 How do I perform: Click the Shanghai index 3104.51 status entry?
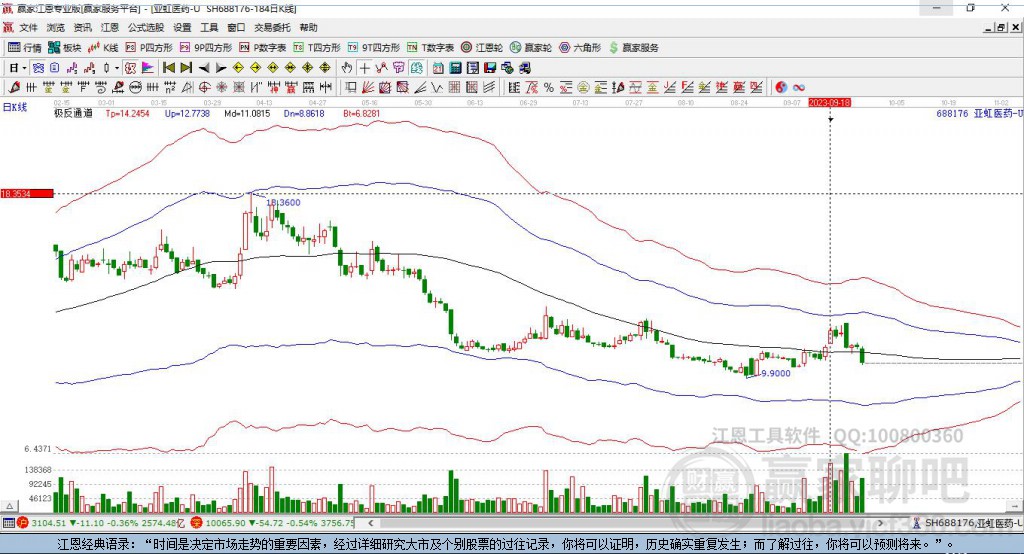point(101,523)
